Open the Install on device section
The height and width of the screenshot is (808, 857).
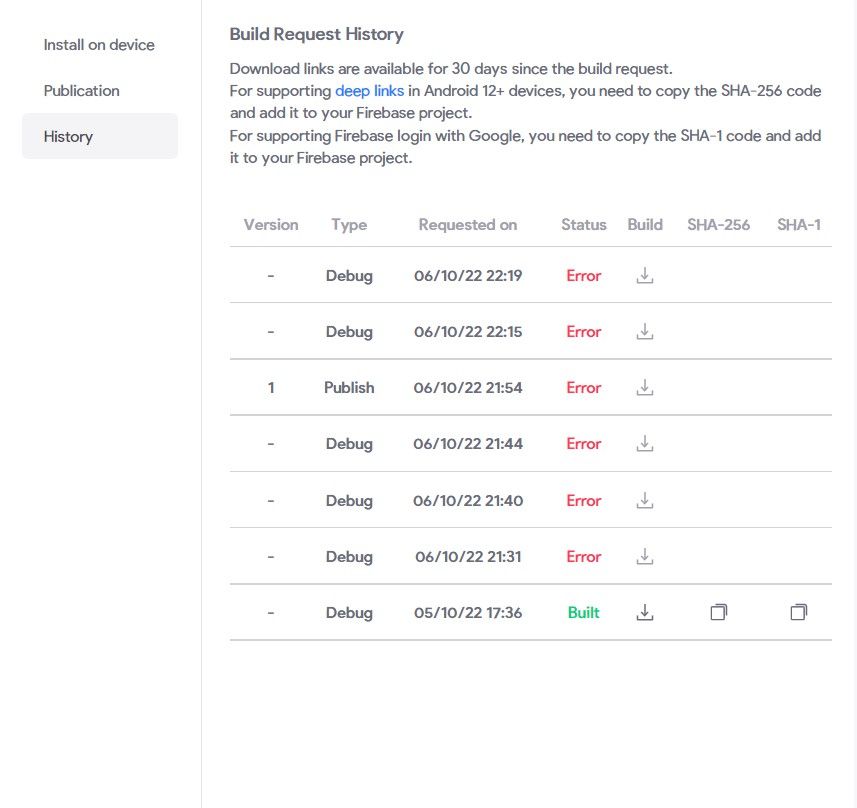(99, 45)
